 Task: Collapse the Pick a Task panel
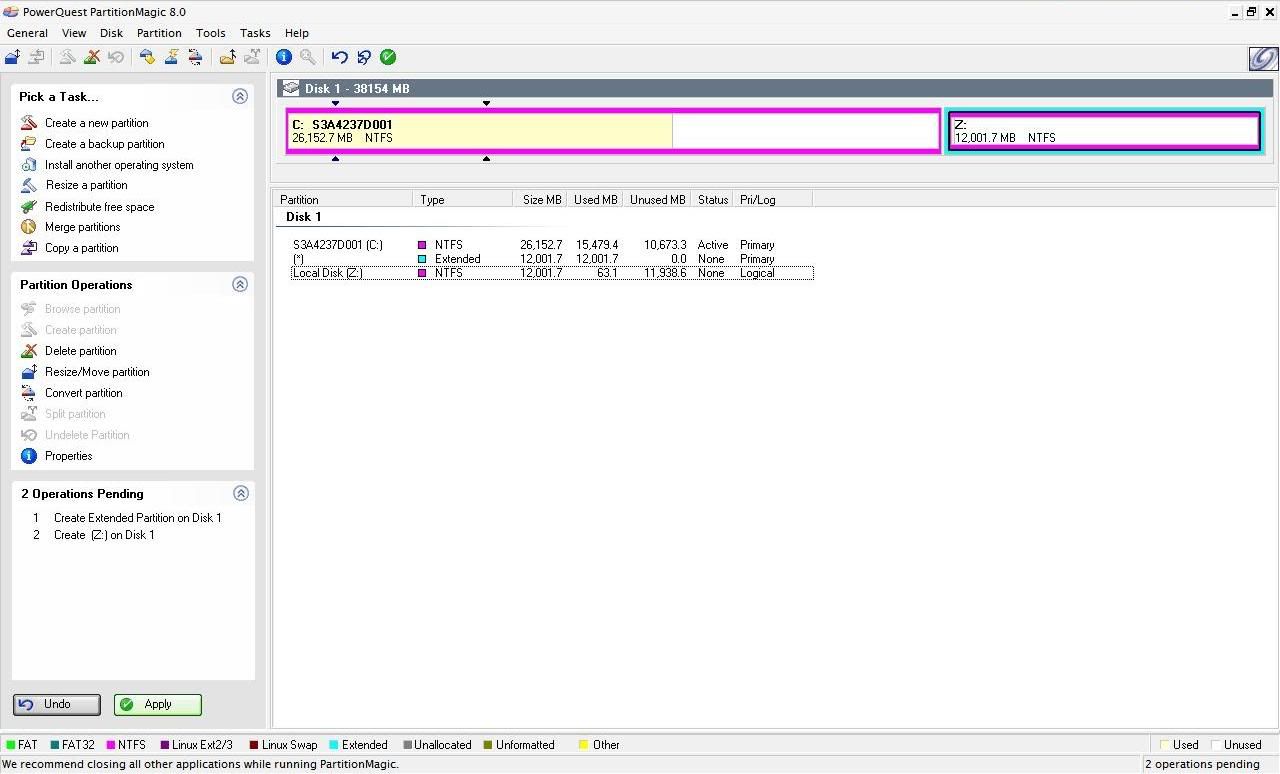pos(240,97)
